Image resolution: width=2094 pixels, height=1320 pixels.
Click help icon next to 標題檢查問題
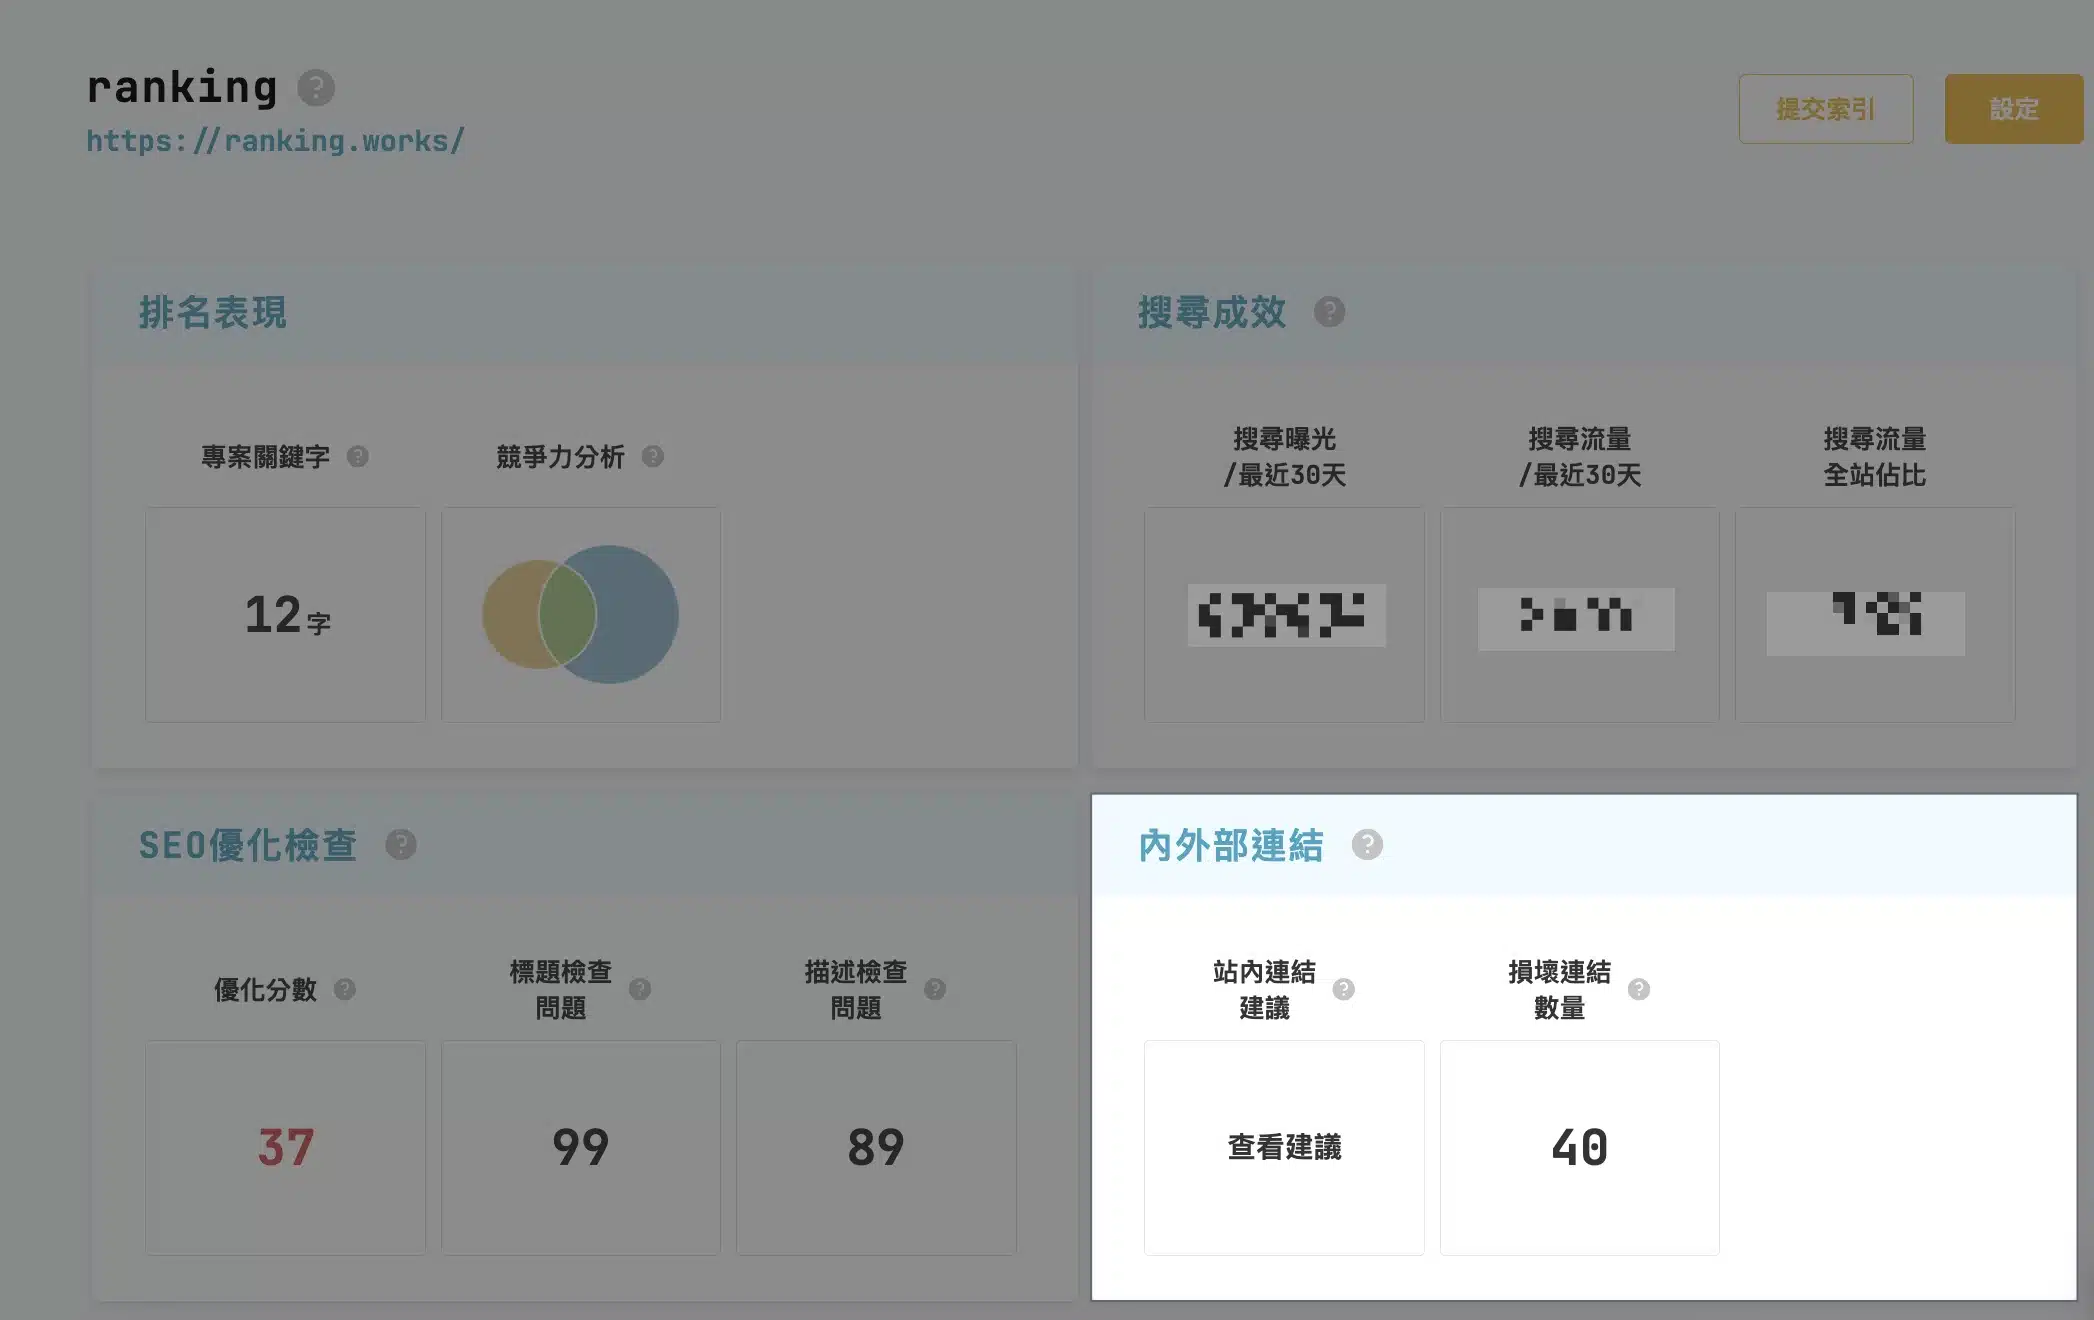[x=640, y=989]
